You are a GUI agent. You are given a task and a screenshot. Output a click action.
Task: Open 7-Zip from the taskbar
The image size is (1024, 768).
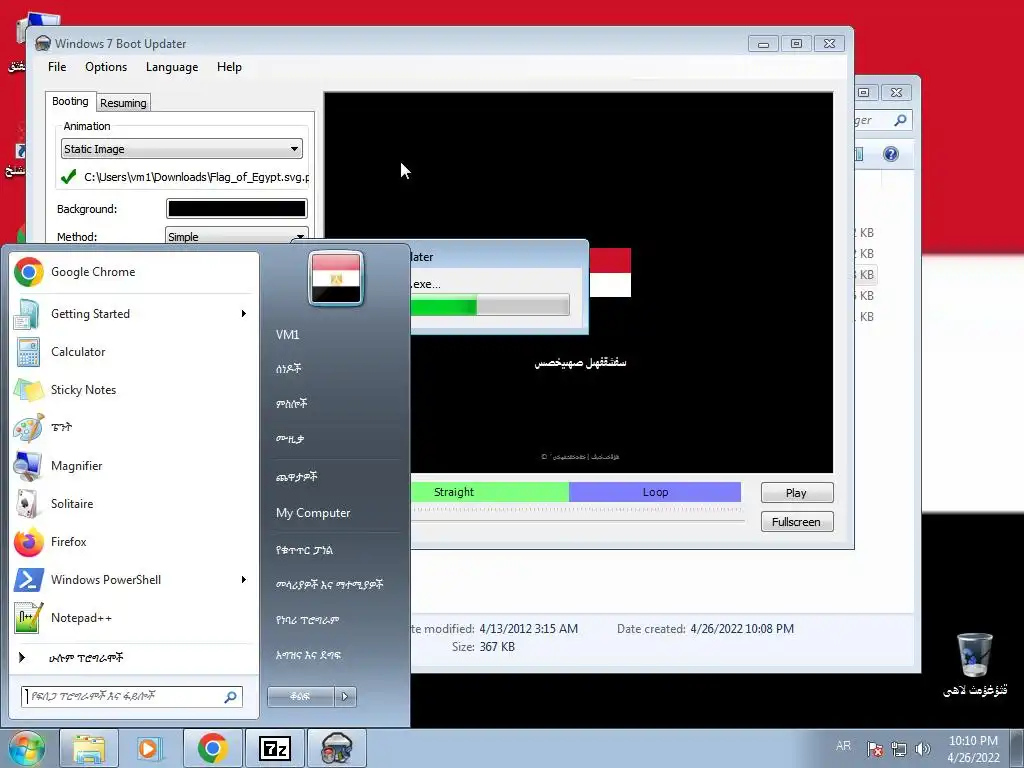pos(274,748)
